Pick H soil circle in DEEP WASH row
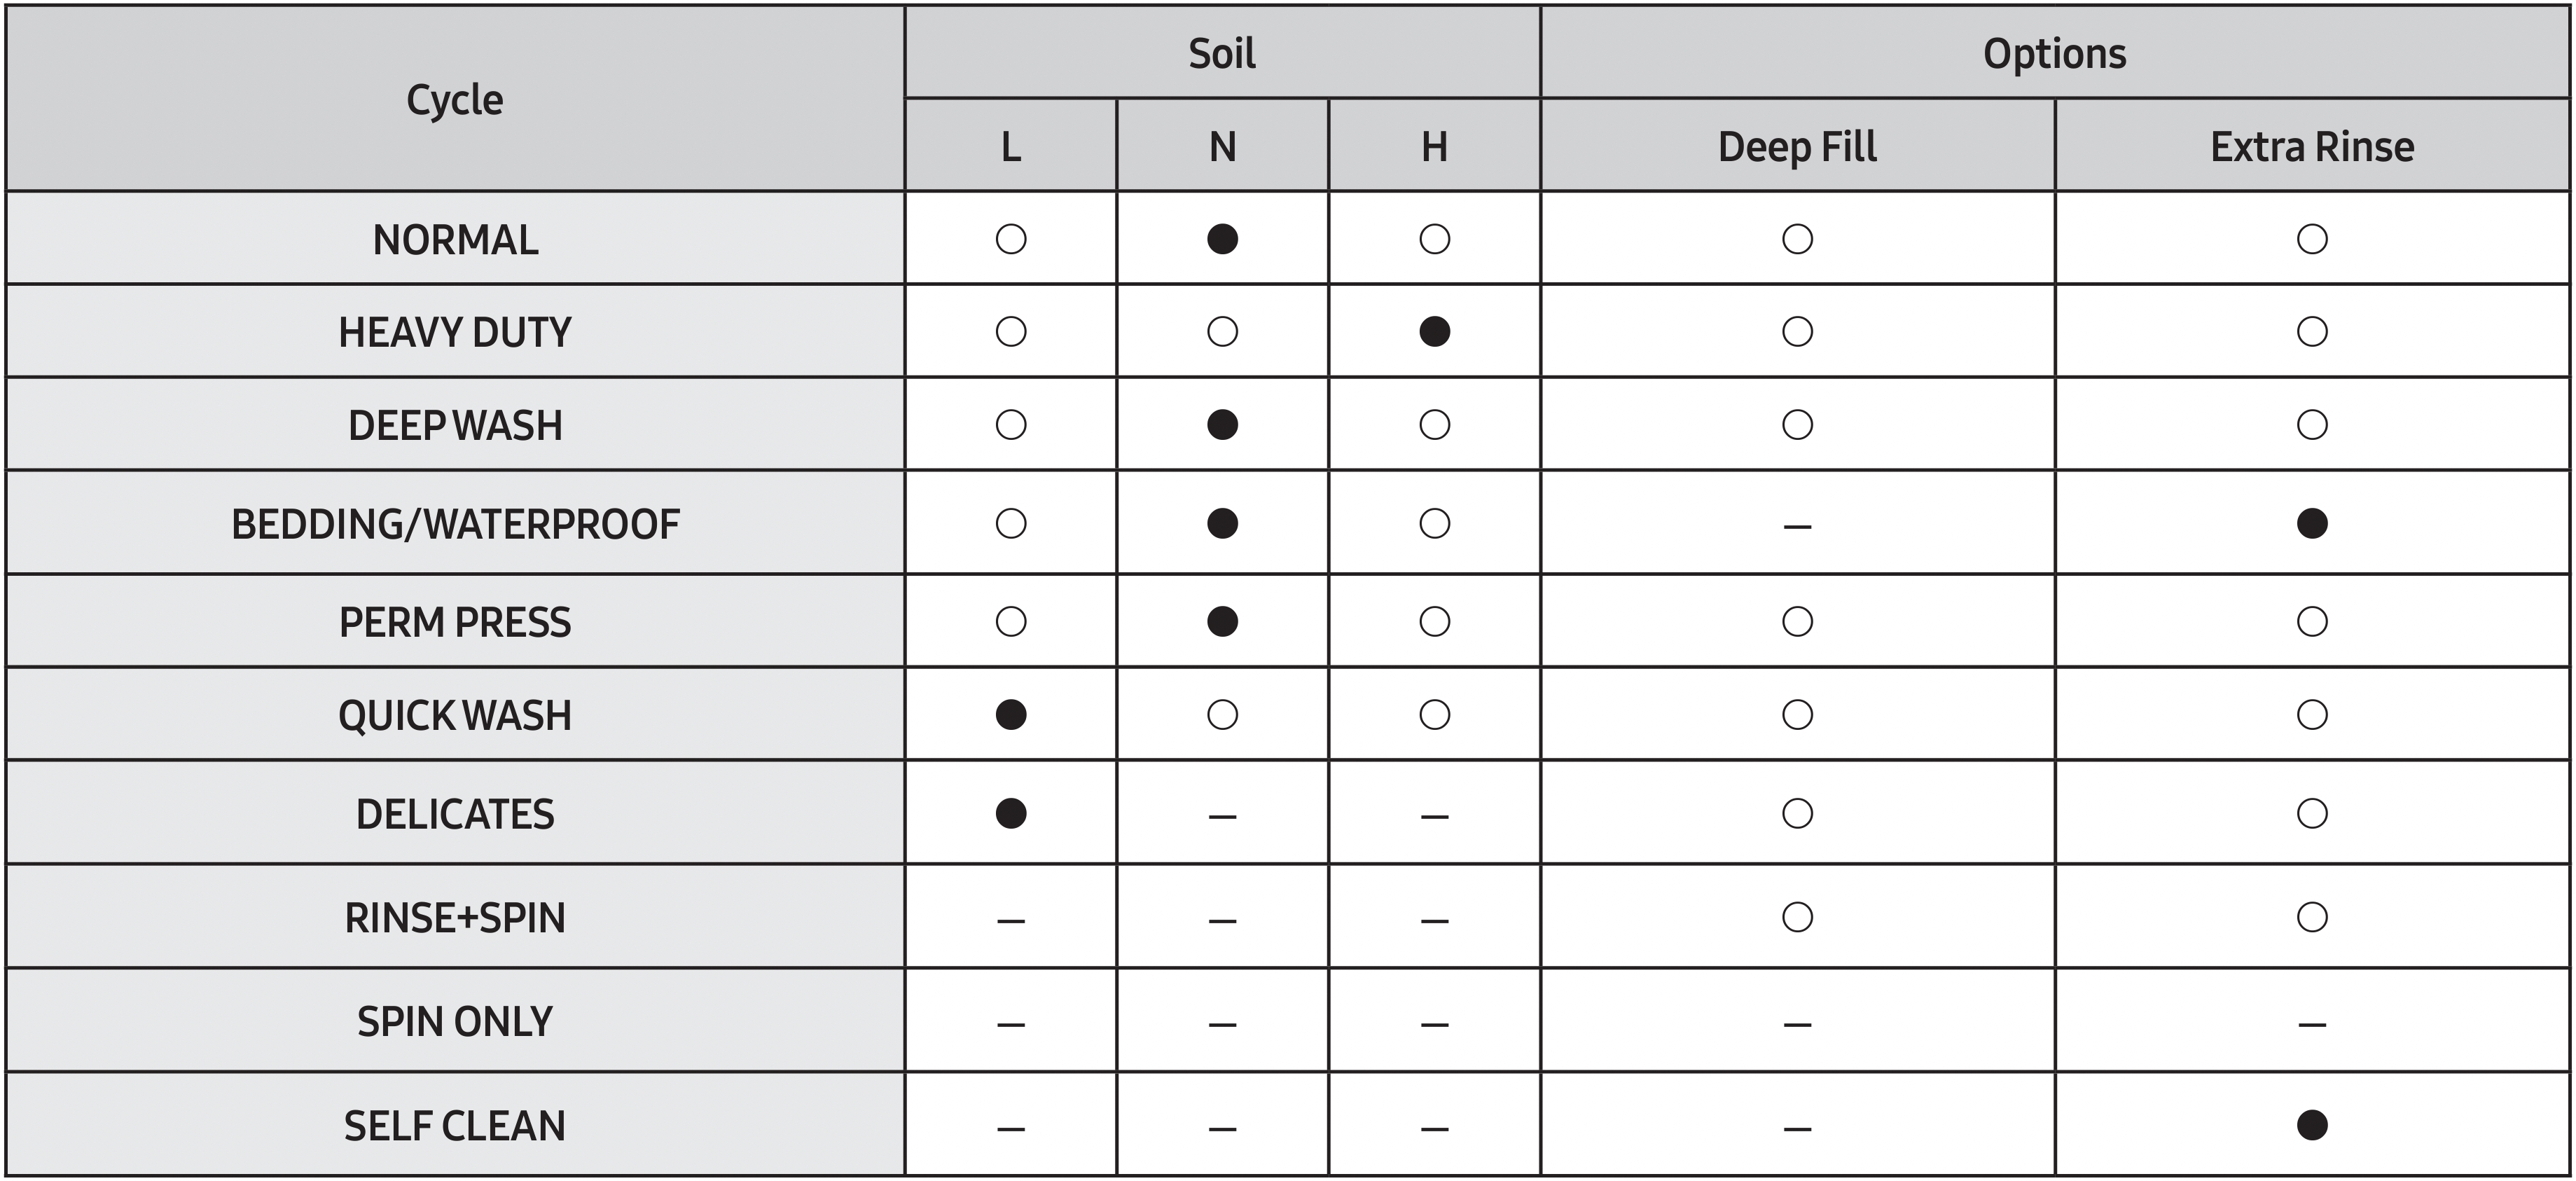2576x1181 pixels. point(1434,425)
